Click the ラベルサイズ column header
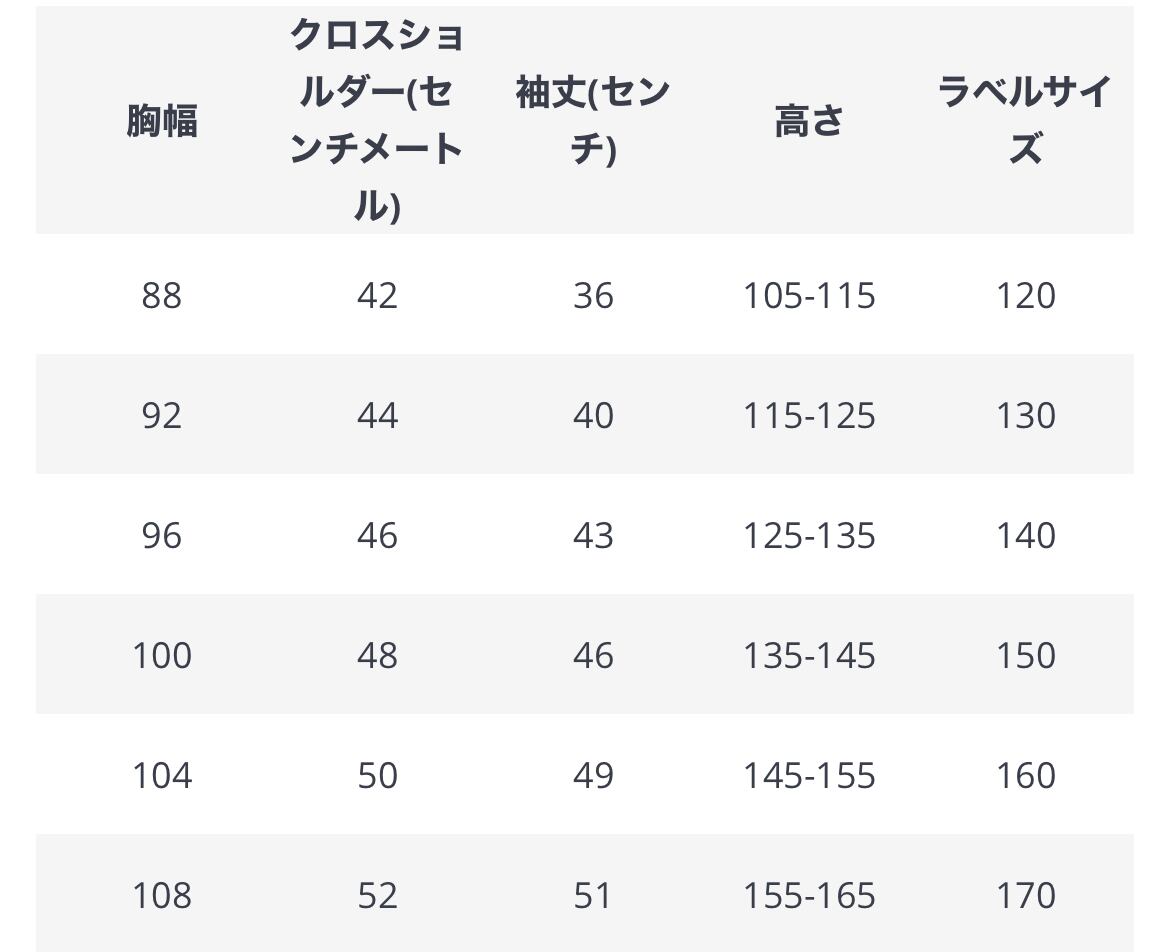Image resolution: width=1170 pixels, height=952 pixels. pyautogui.click(x=1025, y=121)
